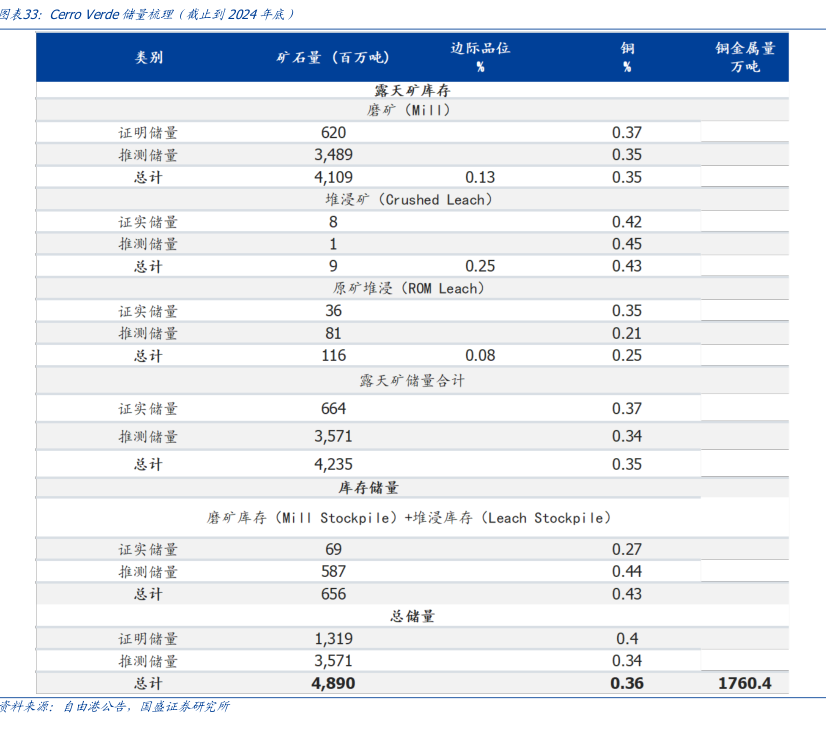Screen dimensions: 826x732
Task: Click the copper metal amount 1760.4
Action: (x=745, y=684)
